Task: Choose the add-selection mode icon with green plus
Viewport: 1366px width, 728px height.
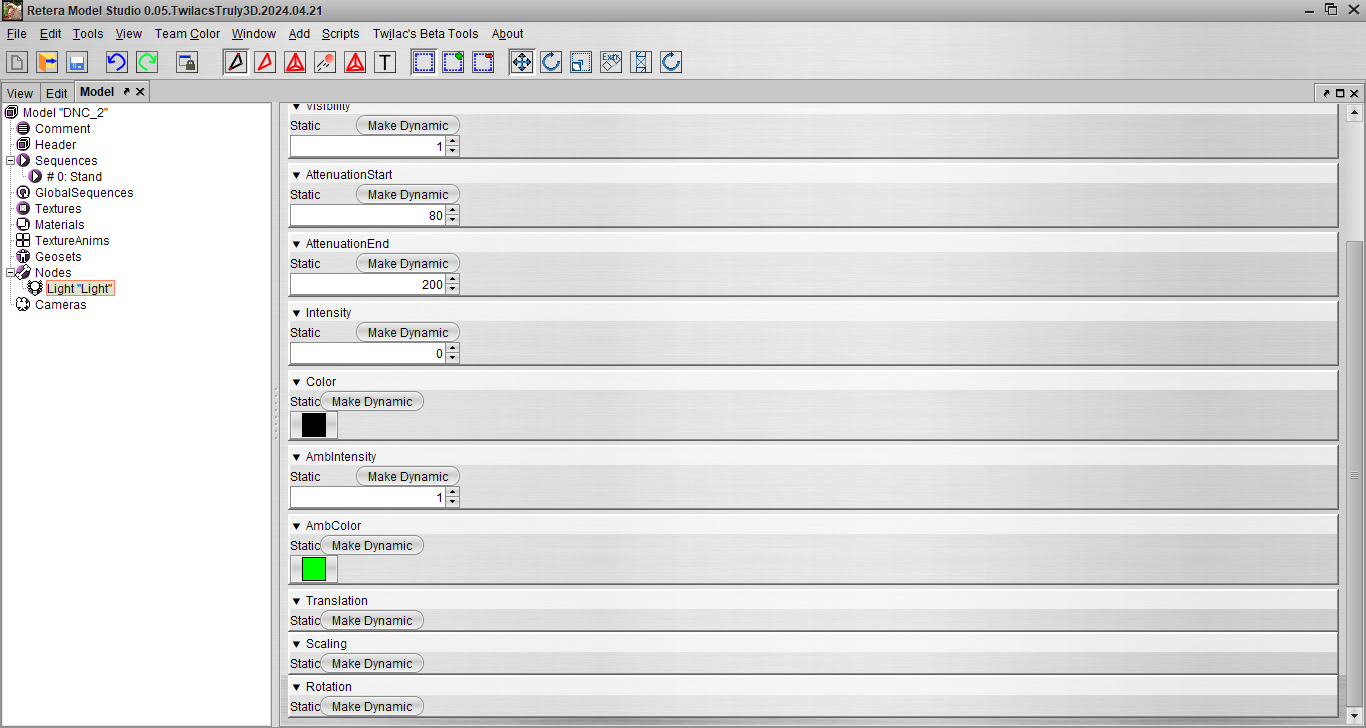Action: (x=453, y=62)
